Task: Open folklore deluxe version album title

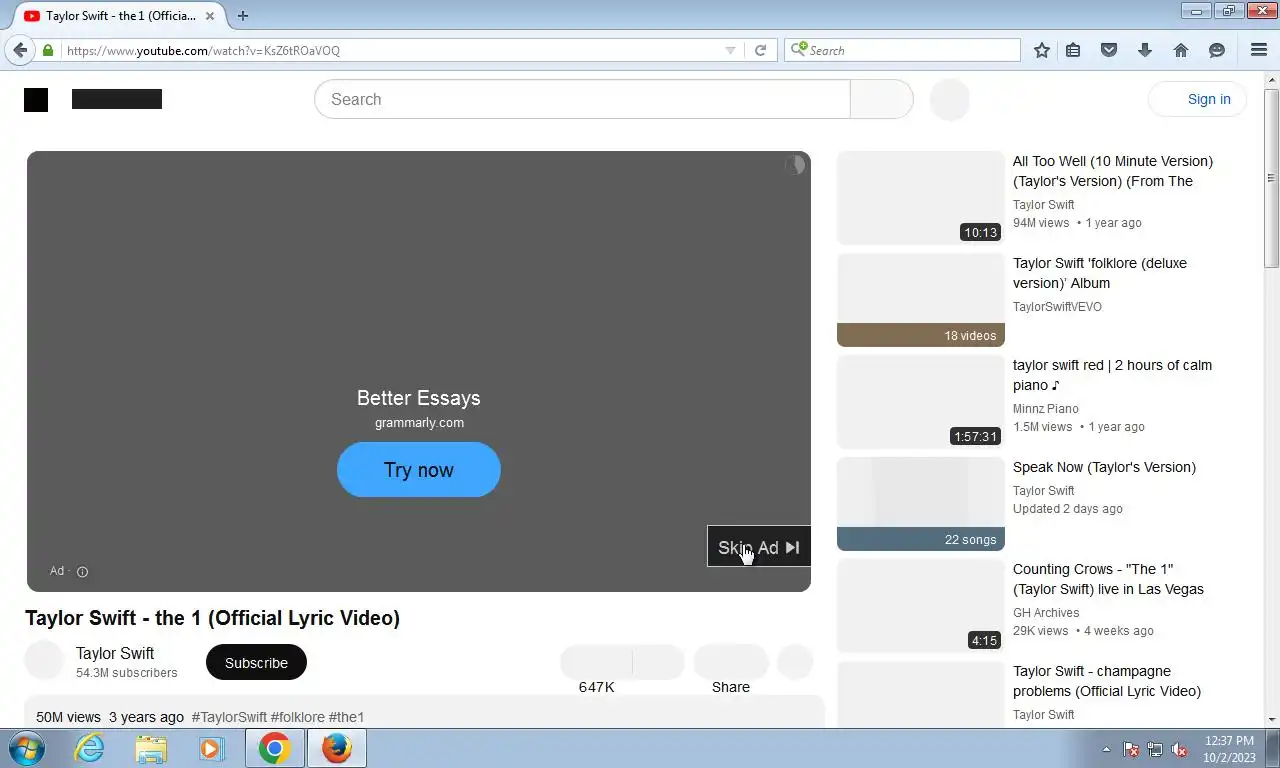Action: 1100,273
